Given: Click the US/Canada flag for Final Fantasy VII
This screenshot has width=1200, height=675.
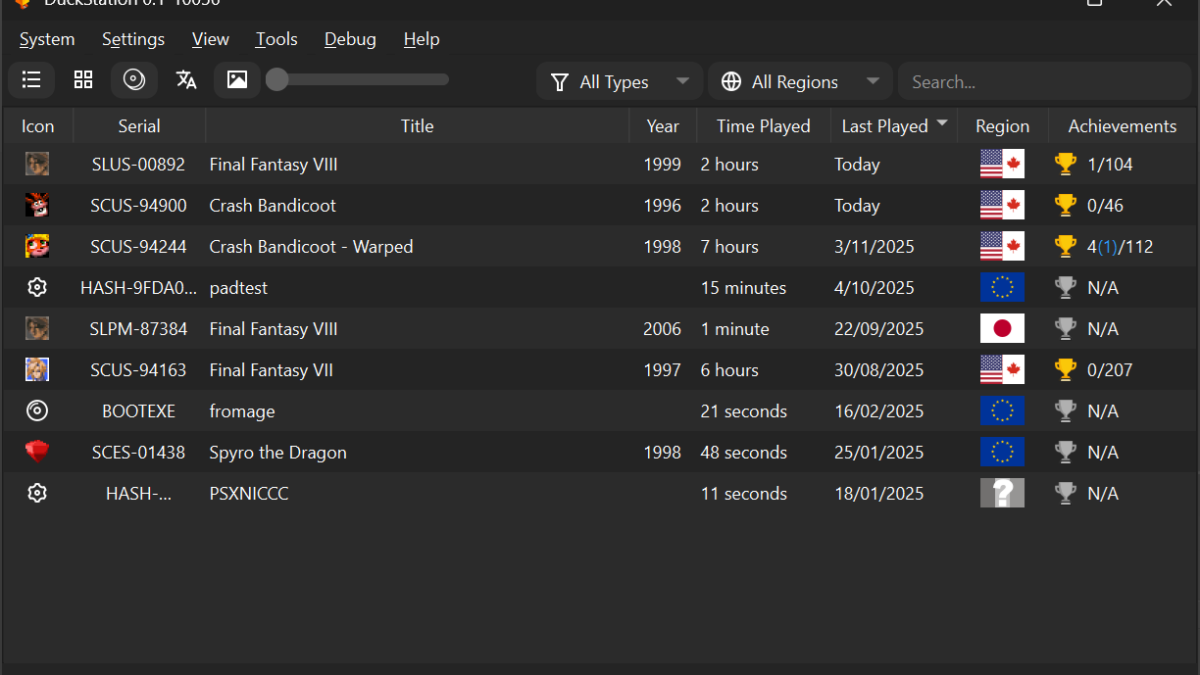Looking at the screenshot, I should click(1002, 370).
